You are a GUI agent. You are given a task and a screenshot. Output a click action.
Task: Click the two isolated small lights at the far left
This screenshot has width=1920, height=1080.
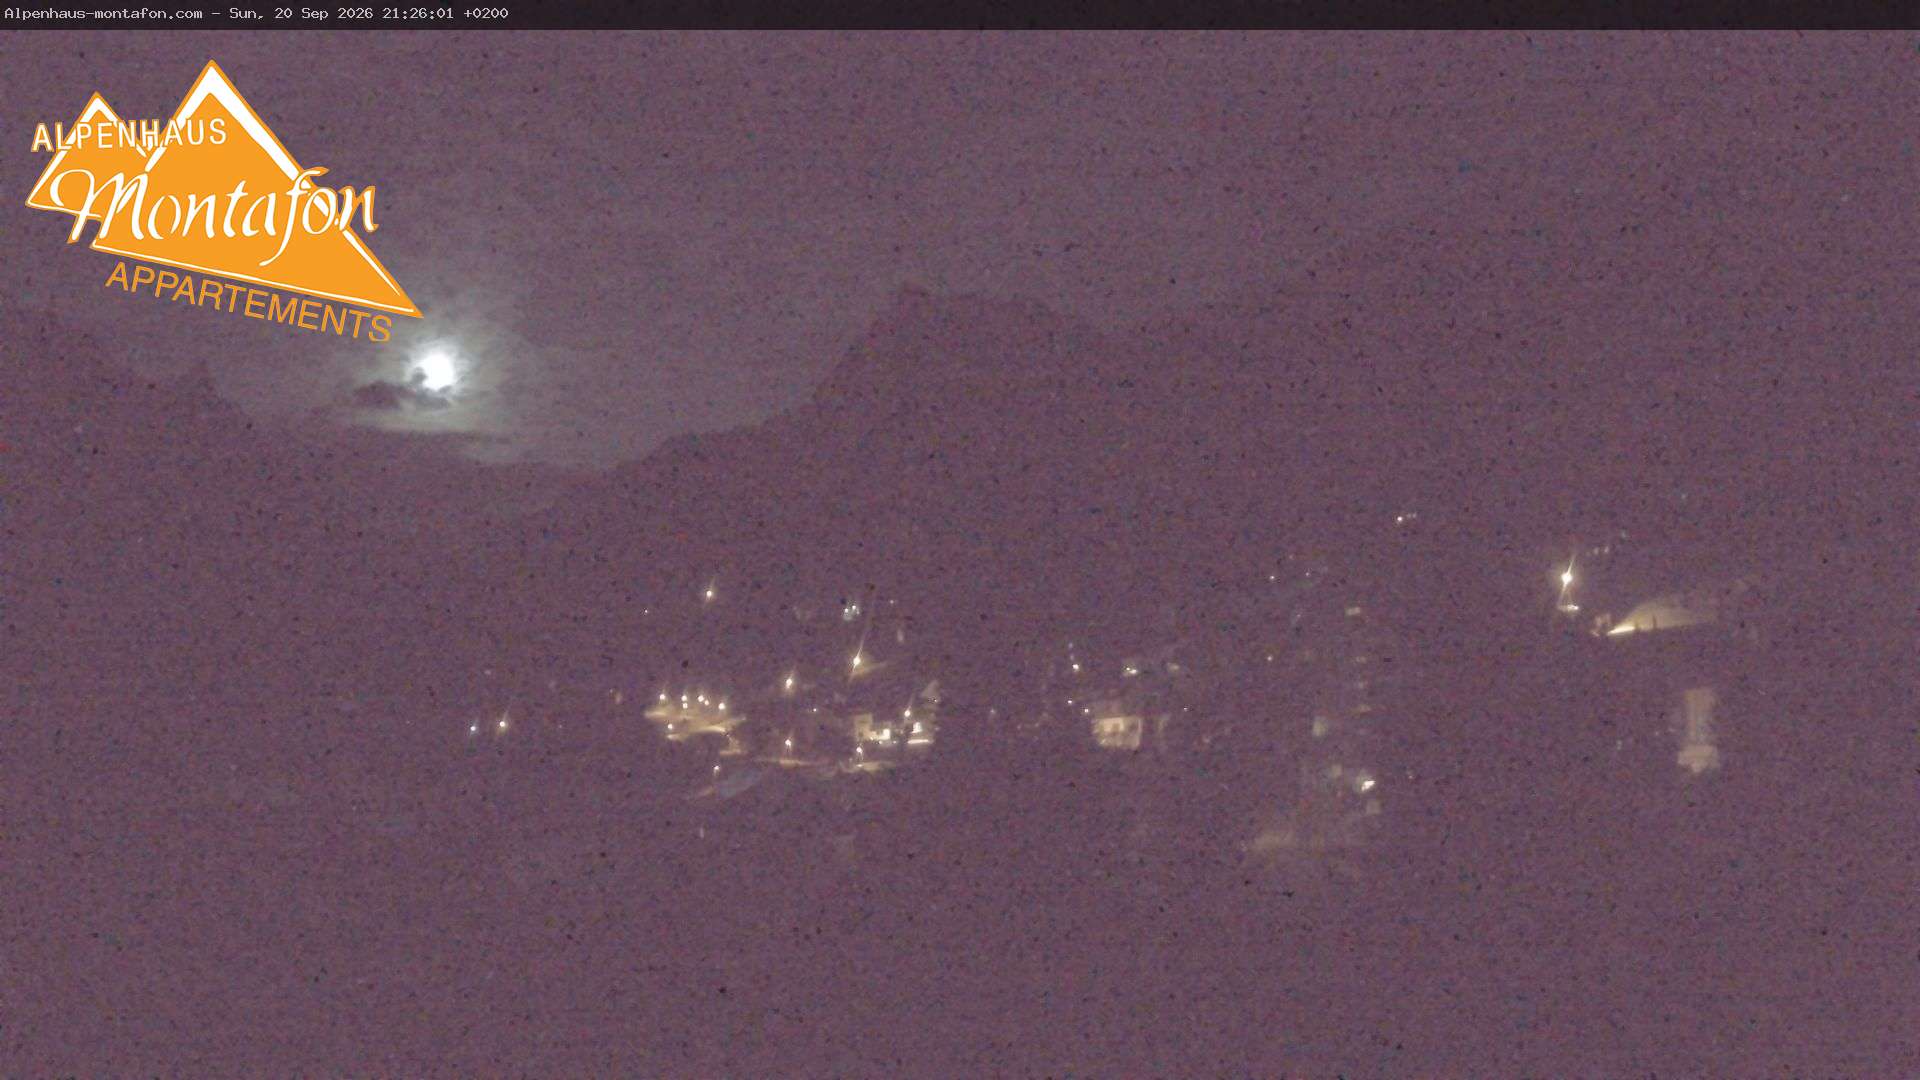tap(488, 725)
